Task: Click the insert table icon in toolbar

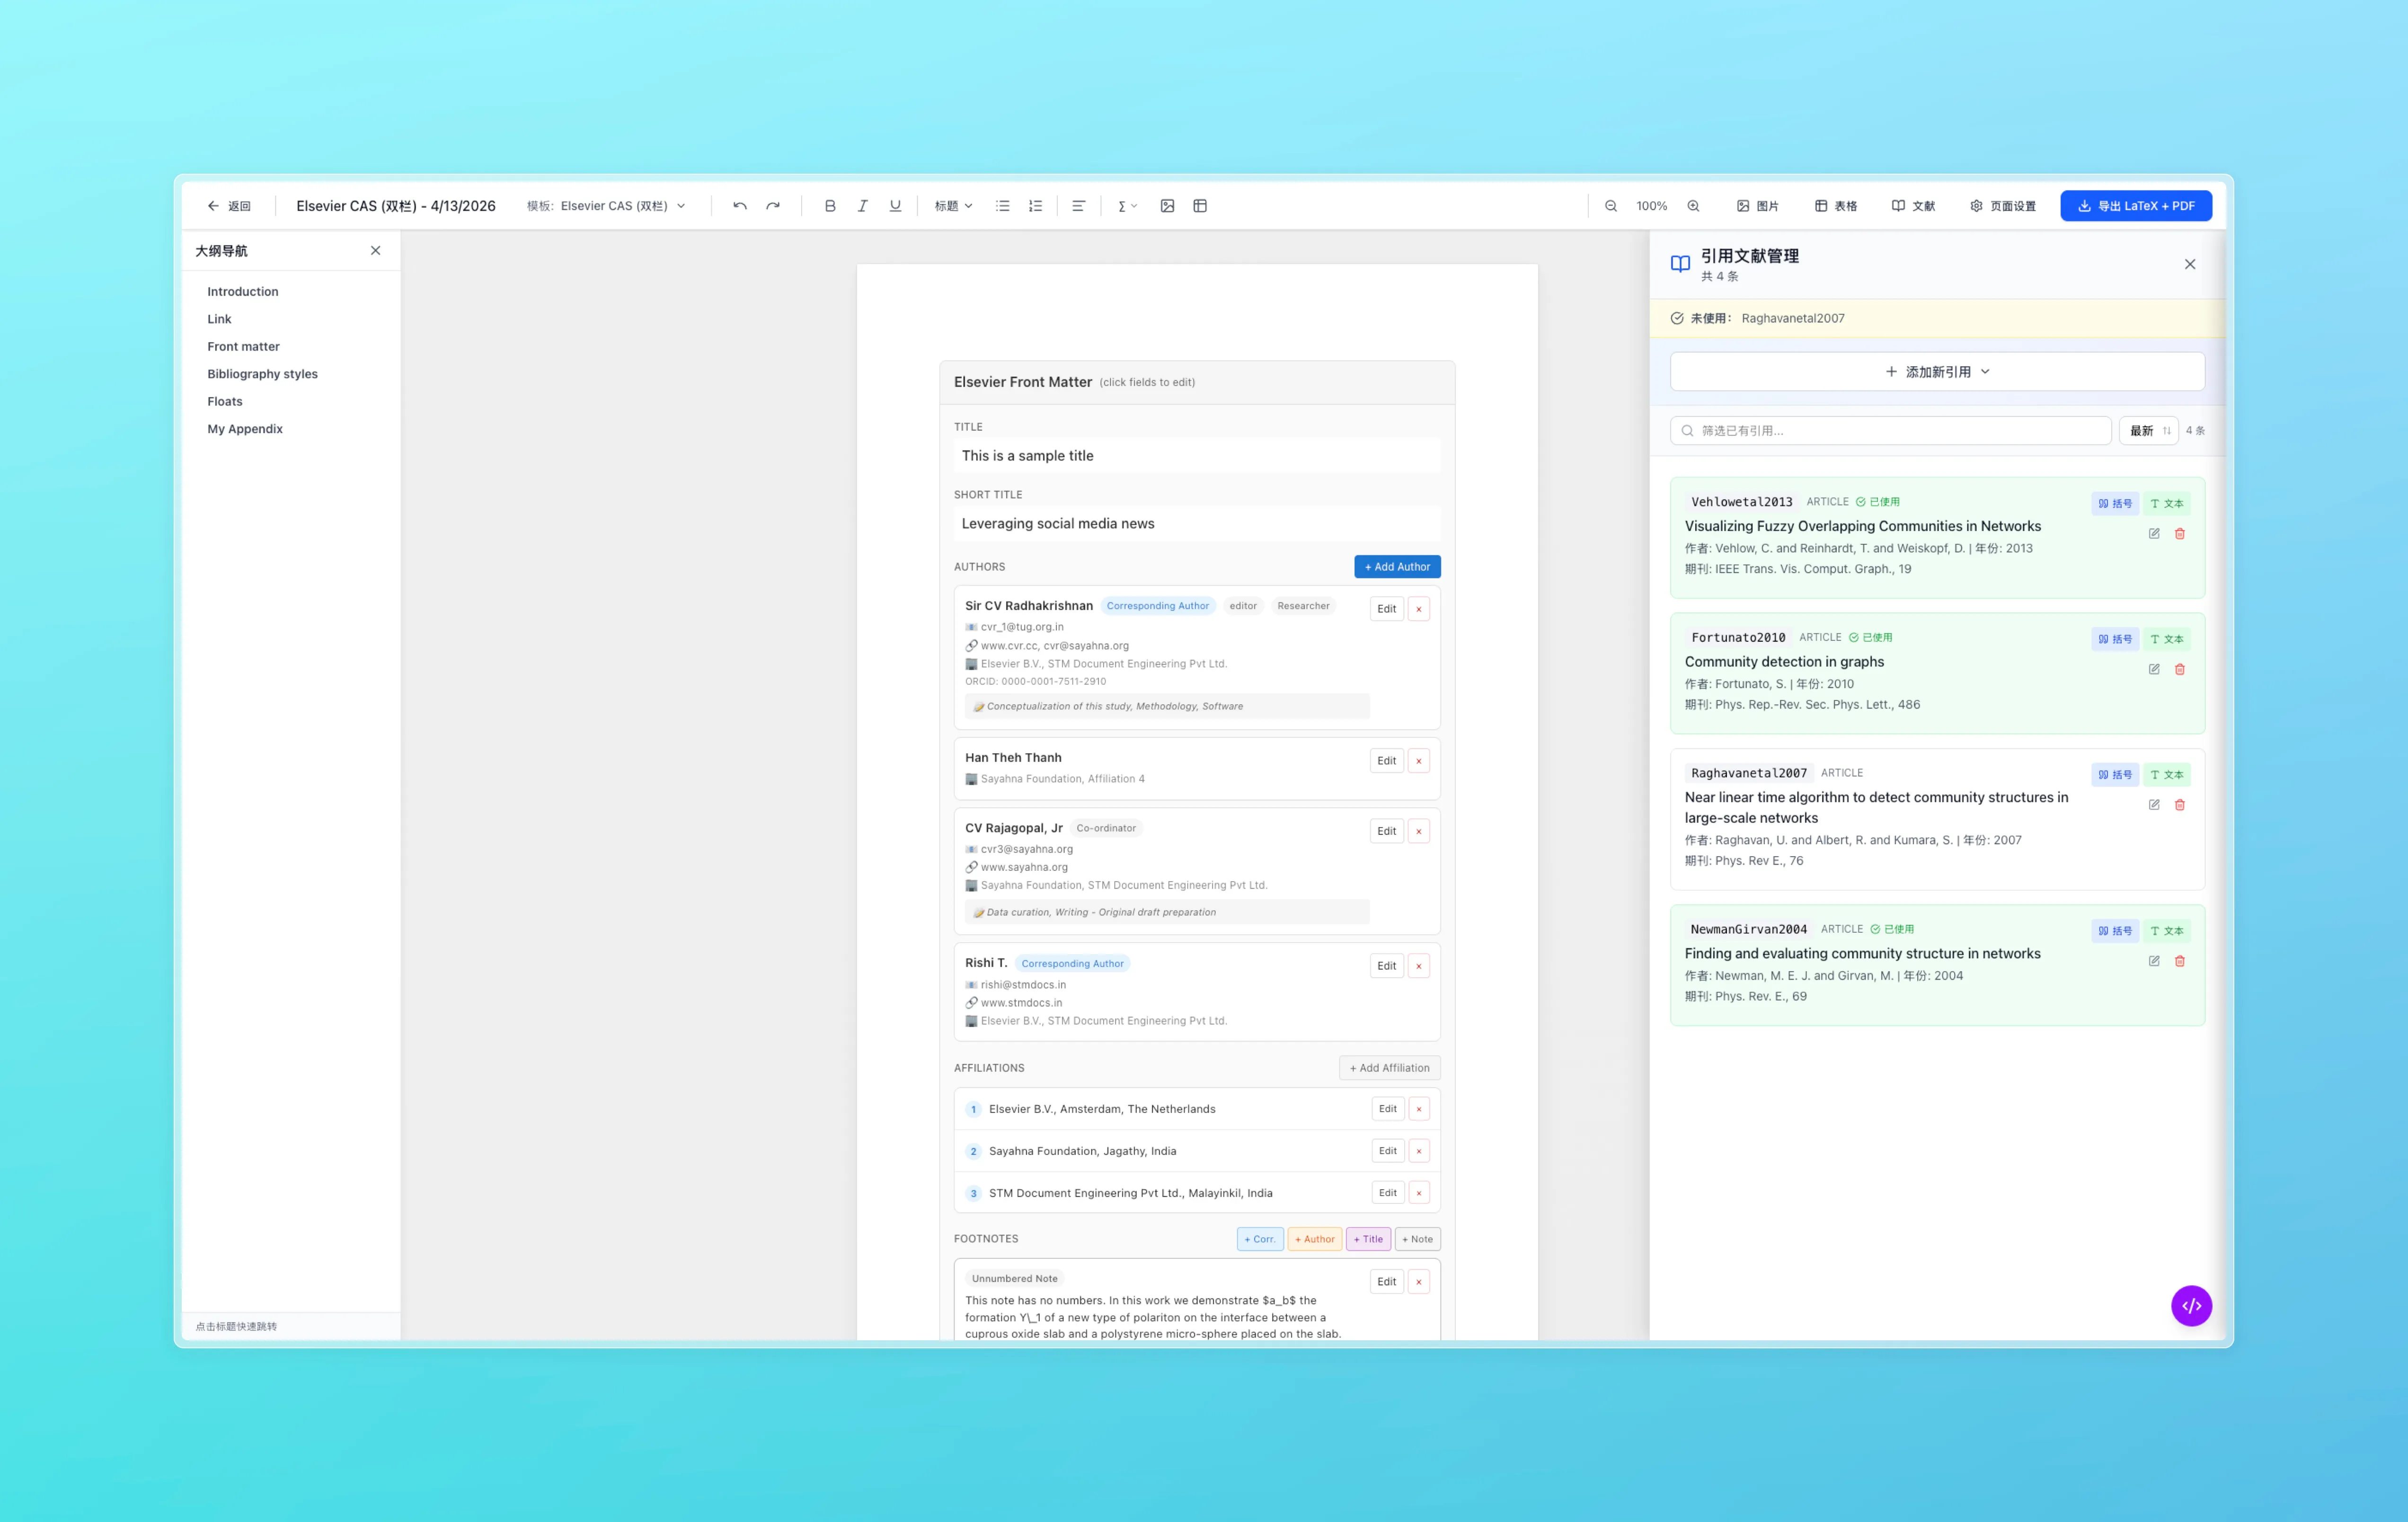Action: pyautogui.click(x=1200, y=206)
